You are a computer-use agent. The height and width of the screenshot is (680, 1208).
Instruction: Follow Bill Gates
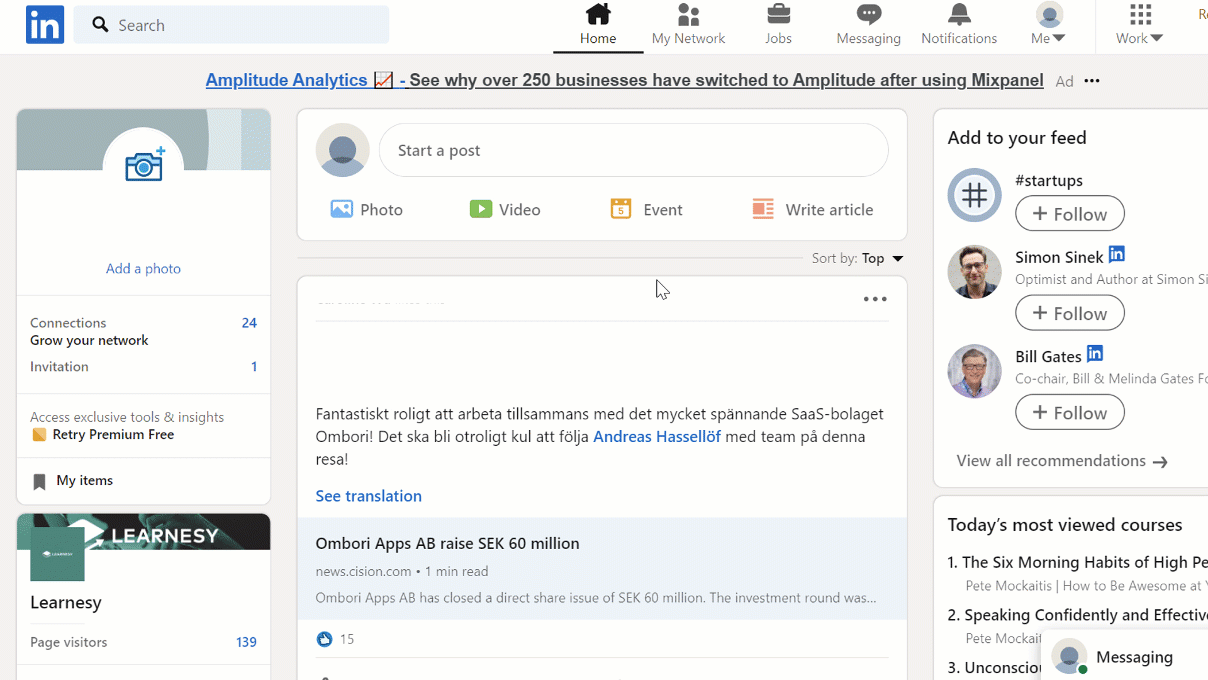1070,412
